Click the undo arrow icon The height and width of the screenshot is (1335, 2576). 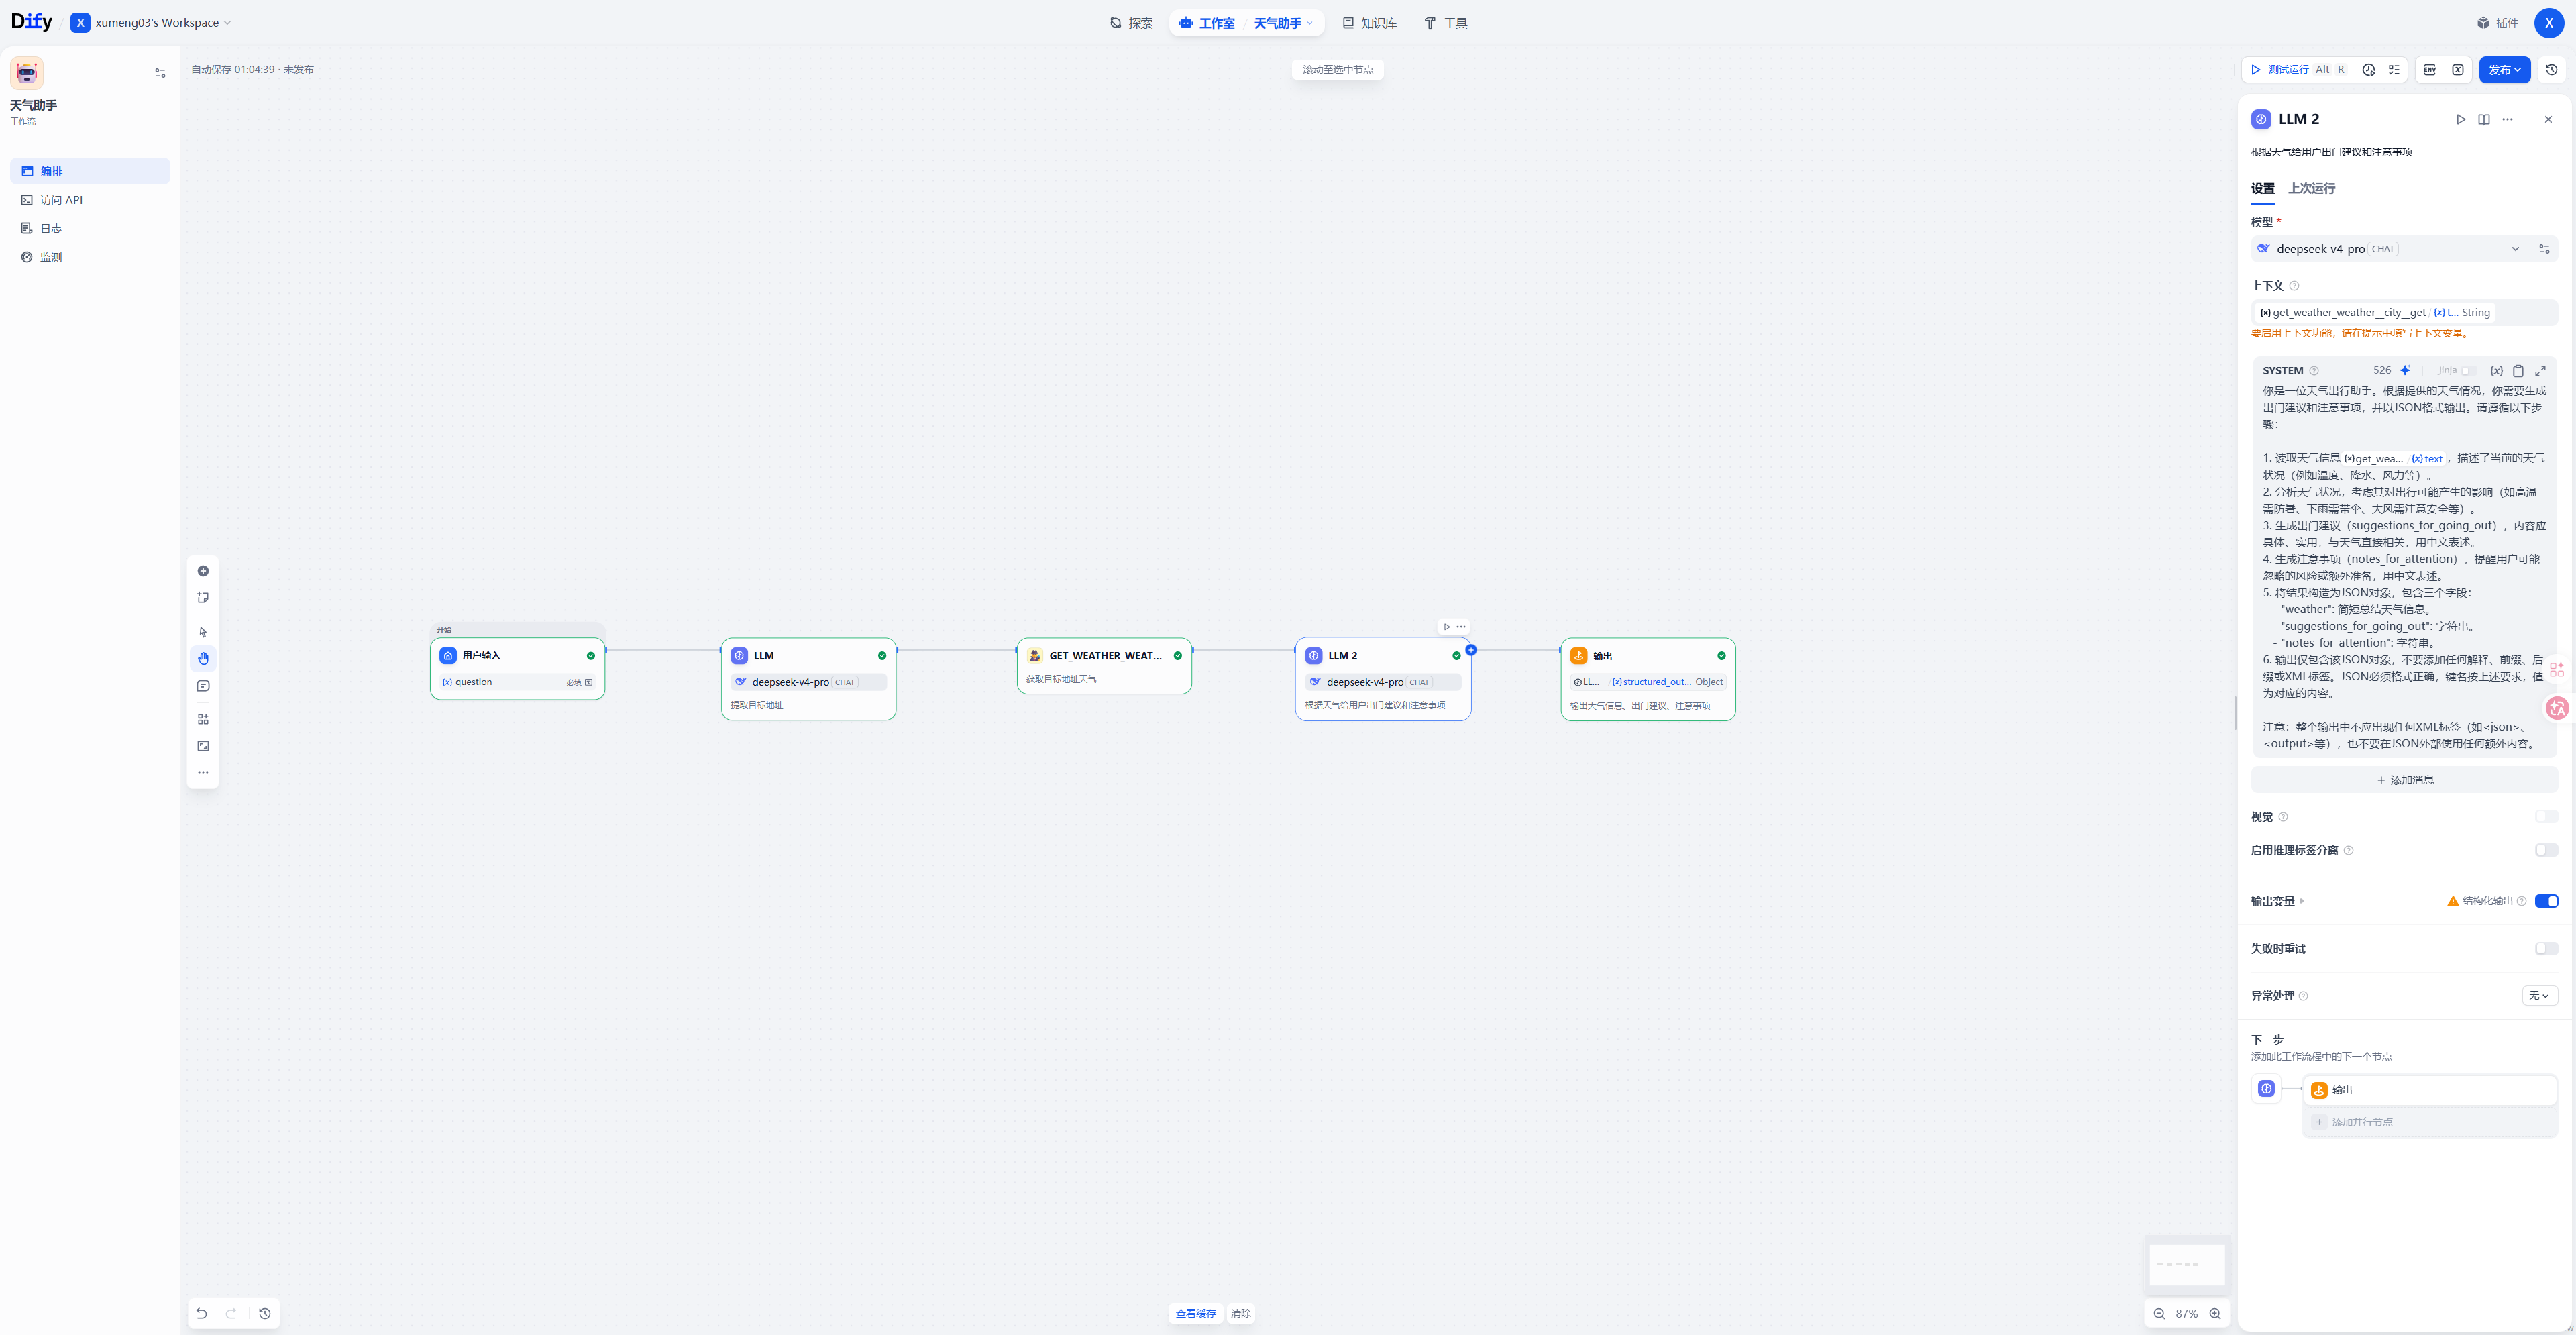coord(202,1313)
